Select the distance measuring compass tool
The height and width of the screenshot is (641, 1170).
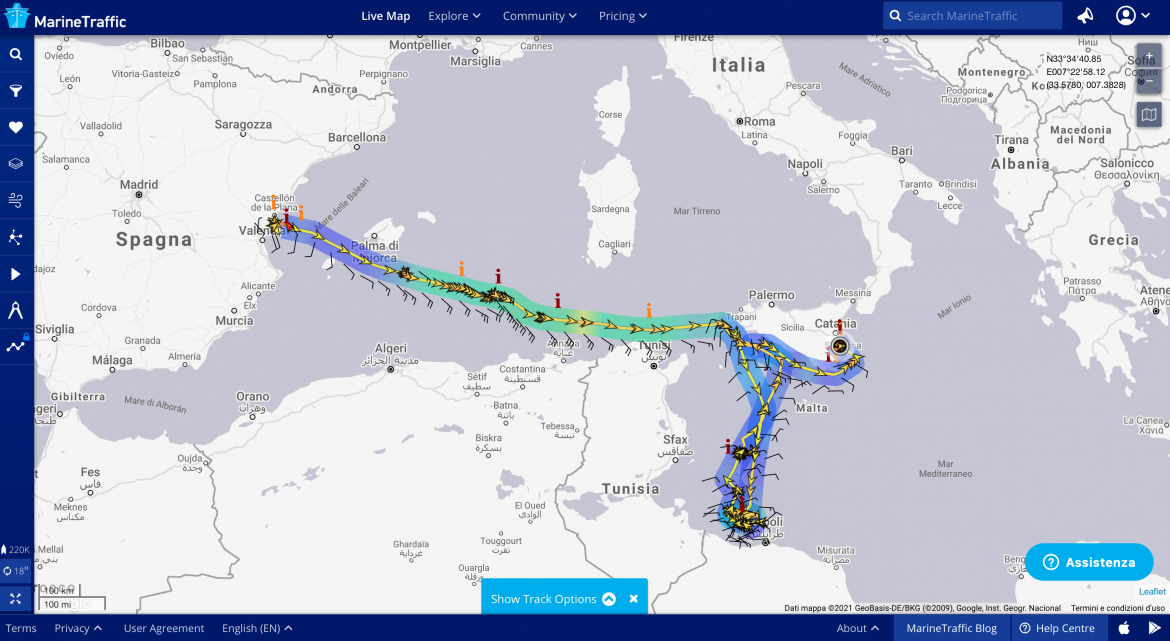[16, 310]
